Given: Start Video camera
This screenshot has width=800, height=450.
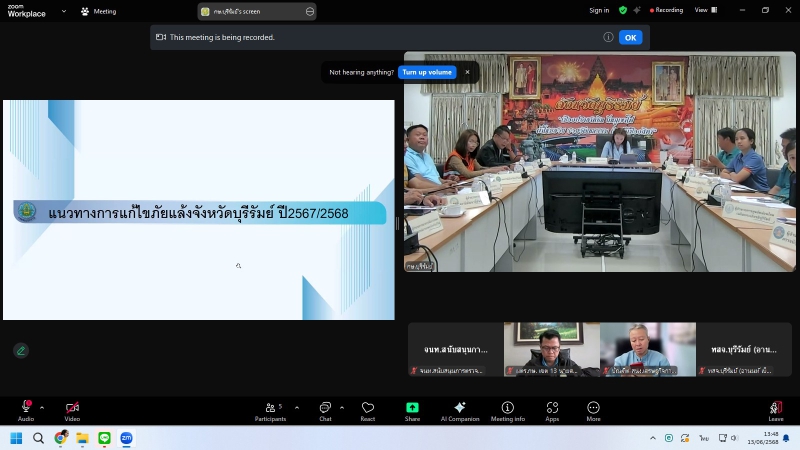Looking at the screenshot, I should pos(72,411).
